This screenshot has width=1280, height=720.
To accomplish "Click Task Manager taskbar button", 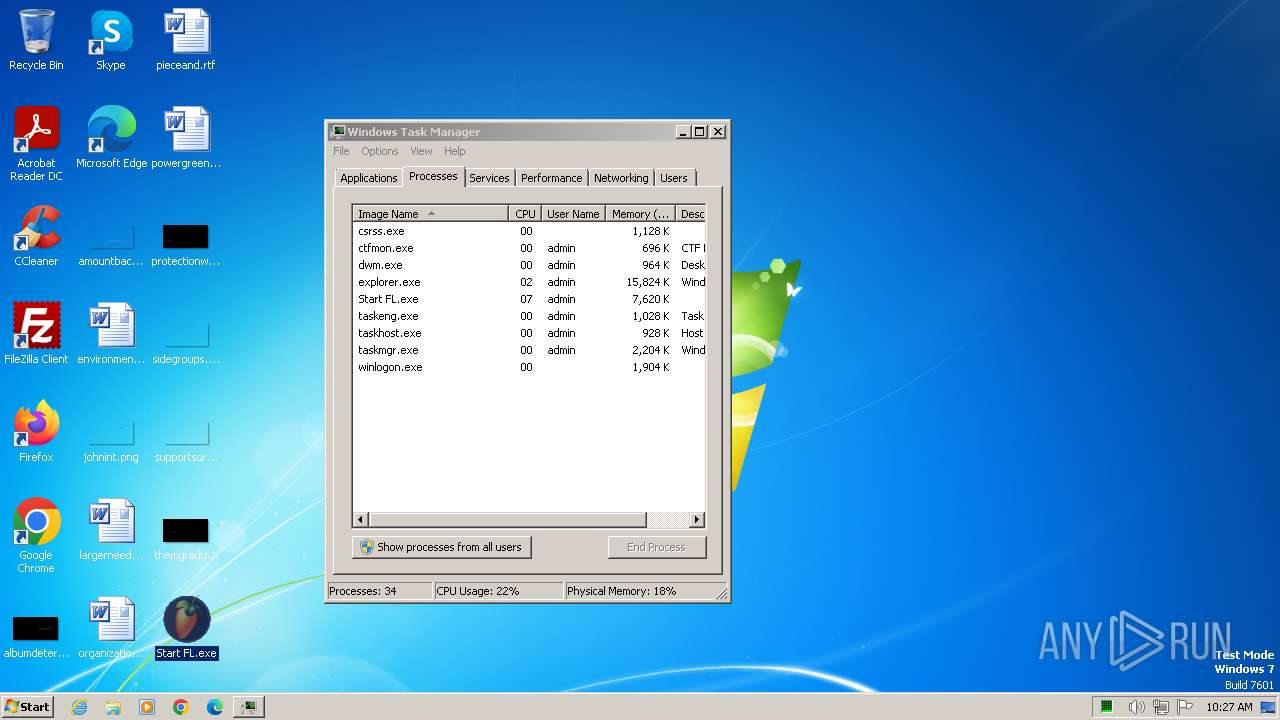I will click(248, 707).
